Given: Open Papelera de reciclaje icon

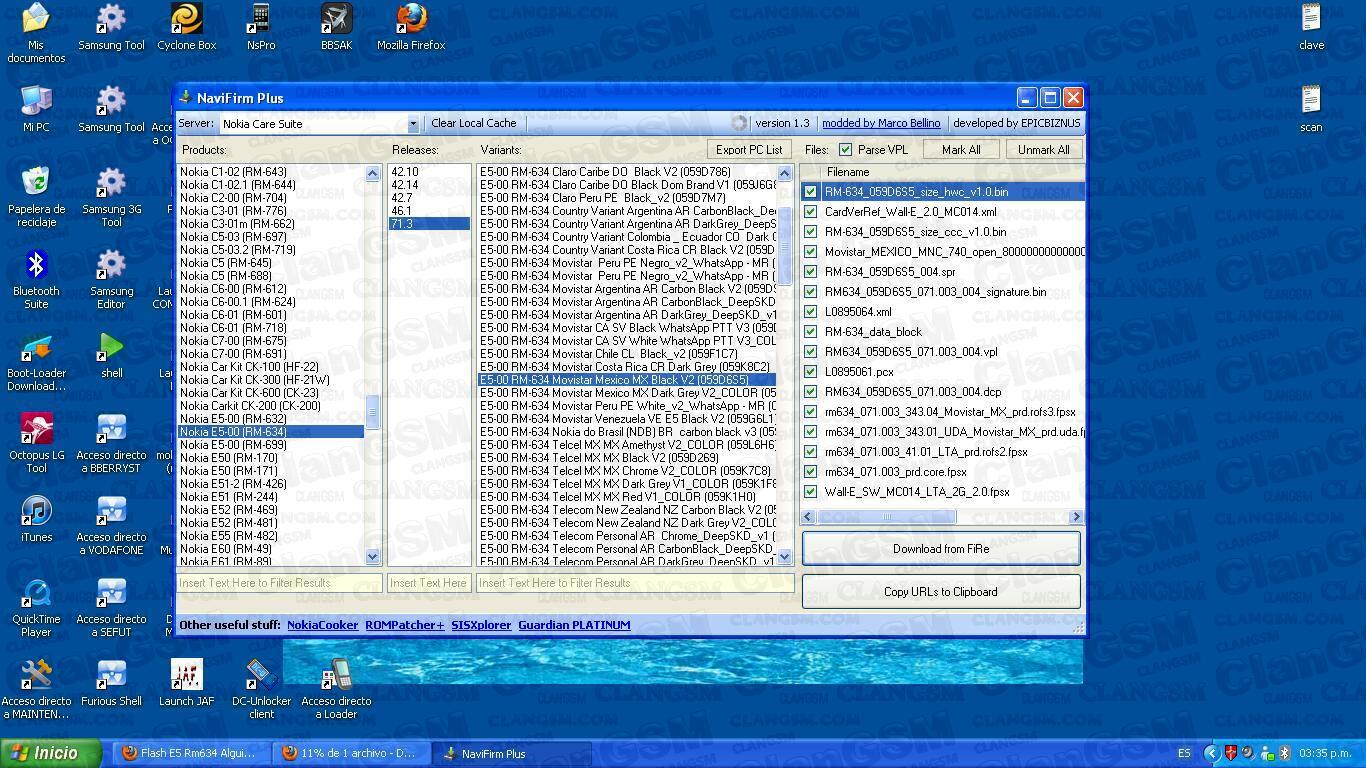Looking at the screenshot, I should coord(36,197).
